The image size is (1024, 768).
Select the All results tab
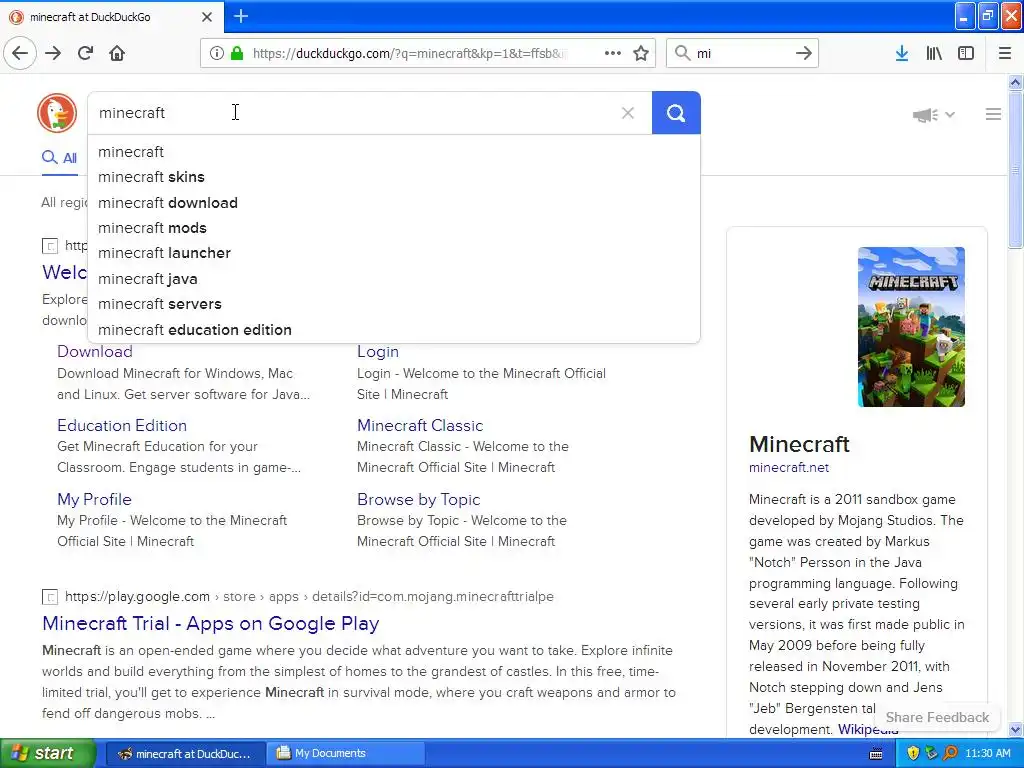[x=59, y=158]
